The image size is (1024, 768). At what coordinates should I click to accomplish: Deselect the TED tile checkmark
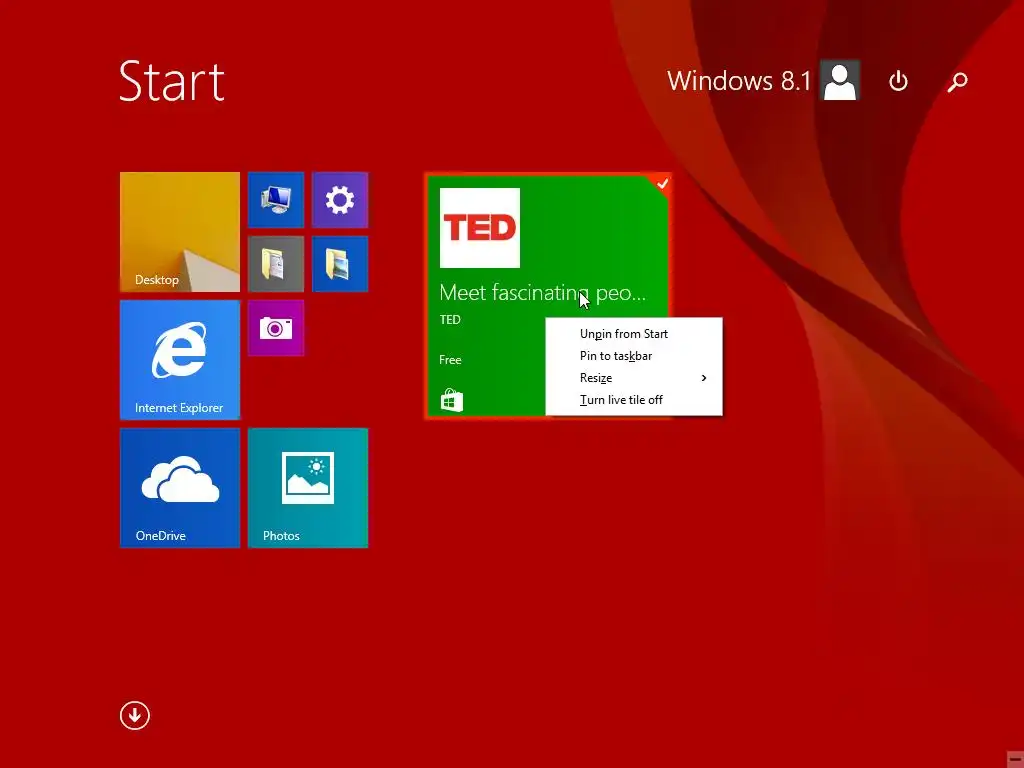tap(662, 184)
